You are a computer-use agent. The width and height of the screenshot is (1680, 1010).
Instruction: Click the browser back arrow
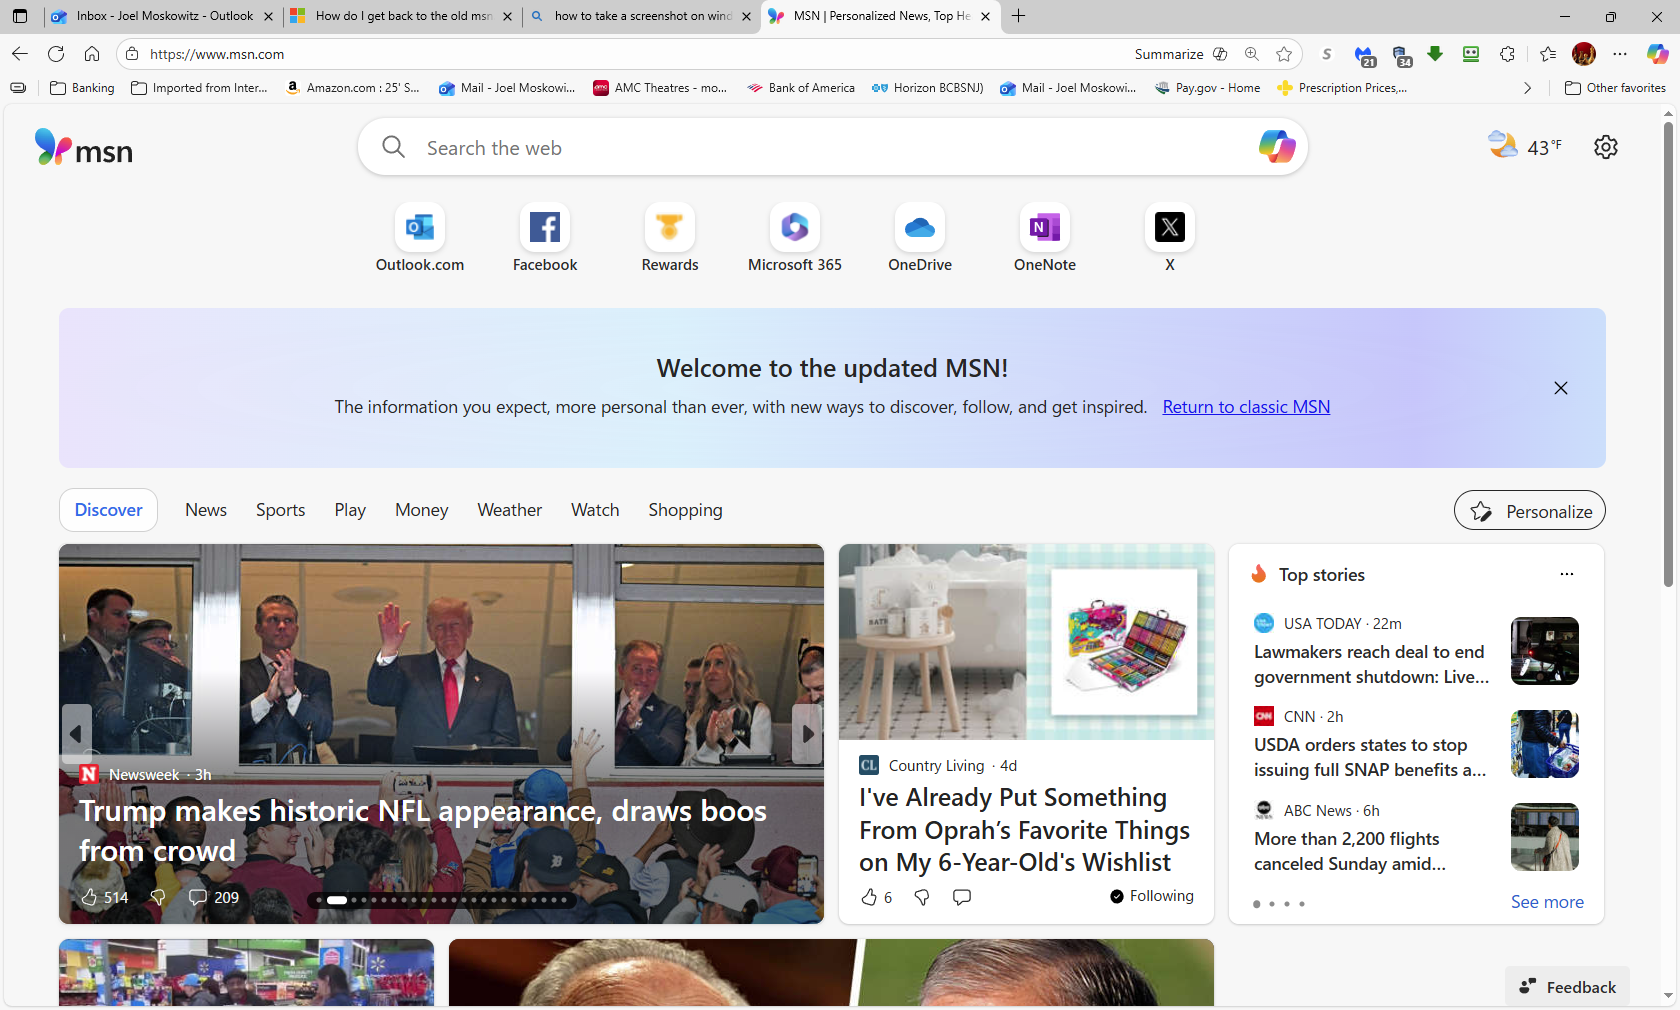click(20, 54)
